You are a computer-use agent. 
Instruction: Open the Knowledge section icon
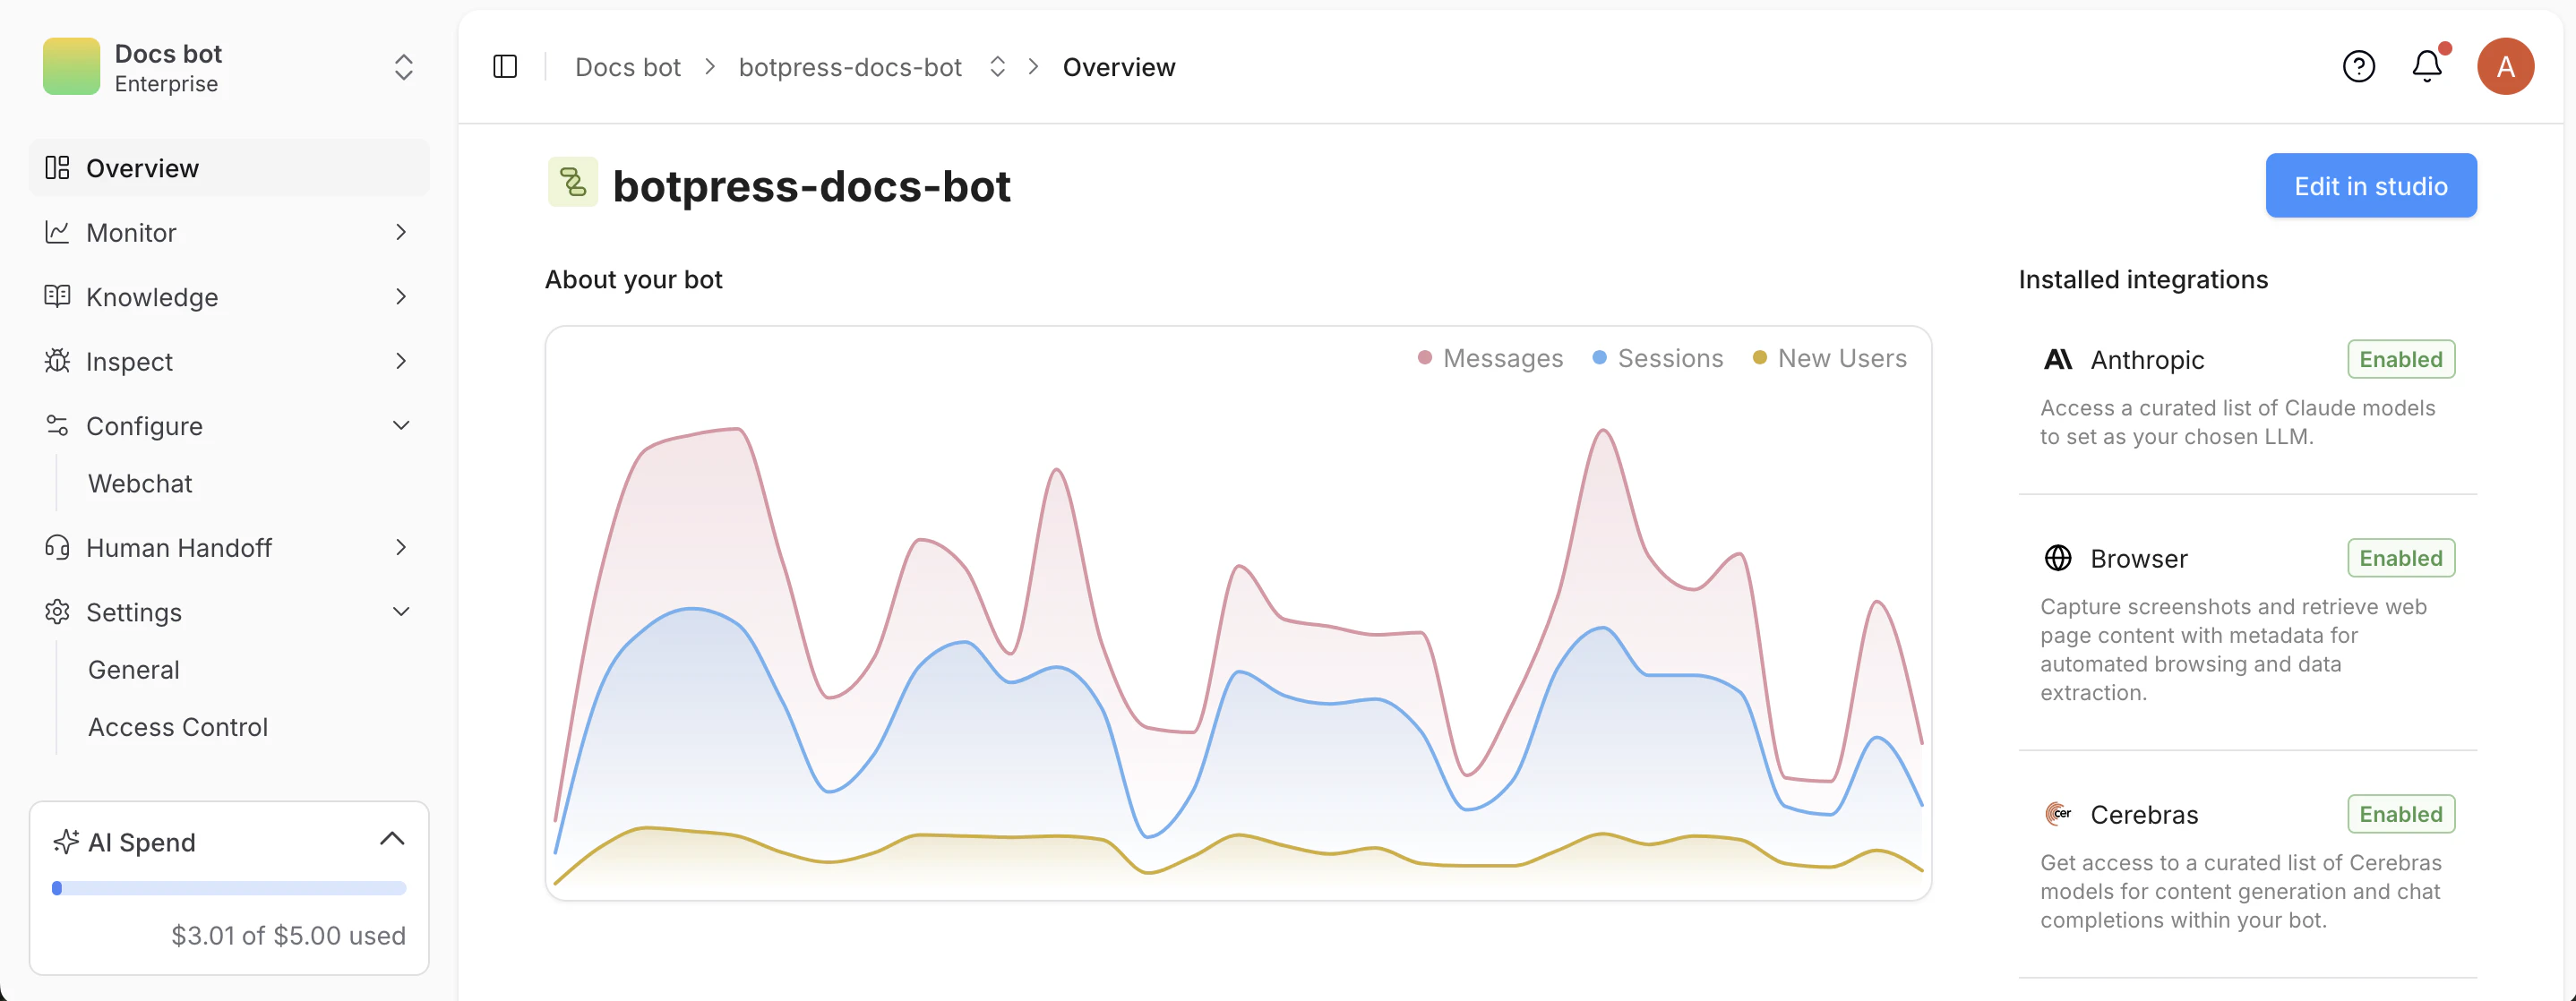57,296
